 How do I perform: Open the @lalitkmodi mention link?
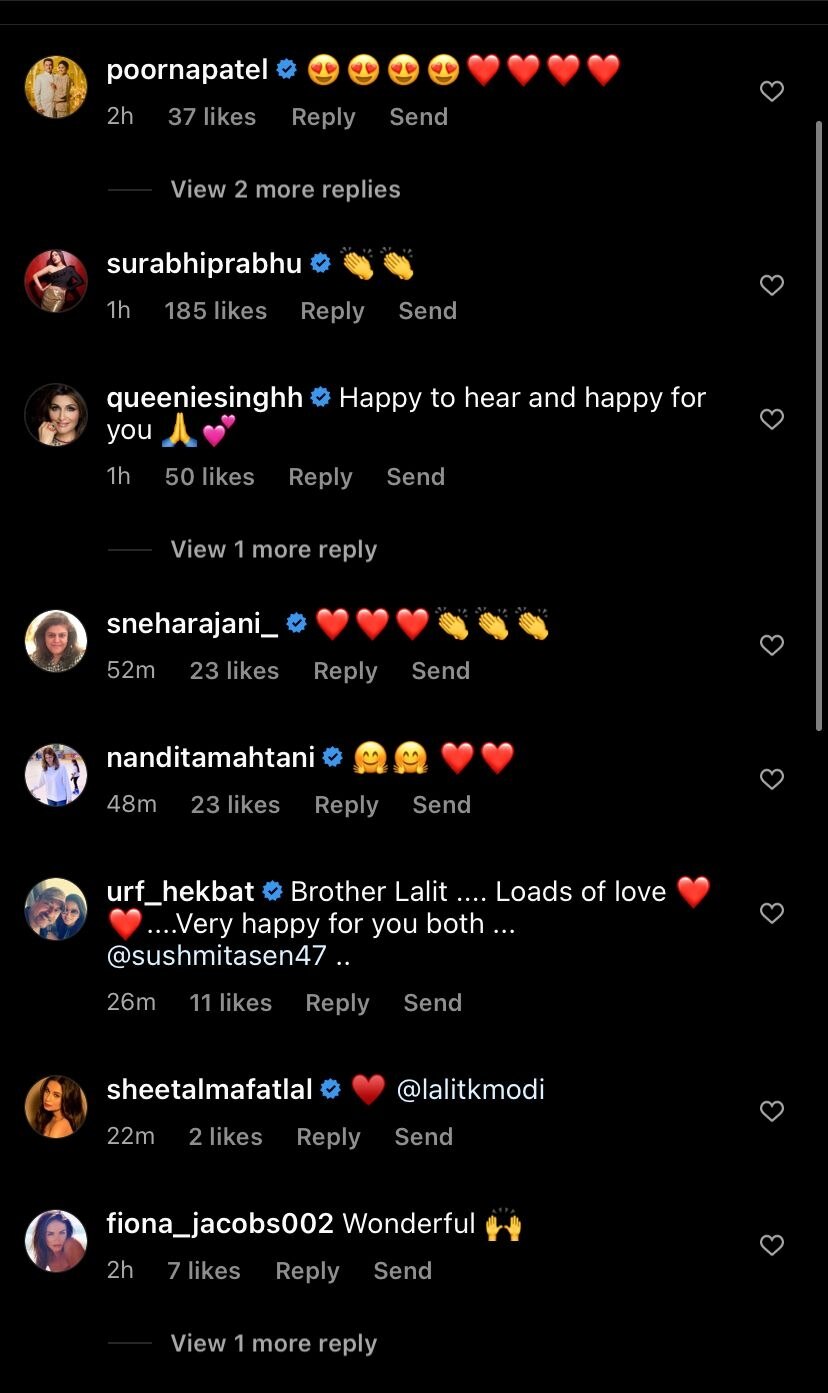pyautogui.click(x=471, y=1089)
